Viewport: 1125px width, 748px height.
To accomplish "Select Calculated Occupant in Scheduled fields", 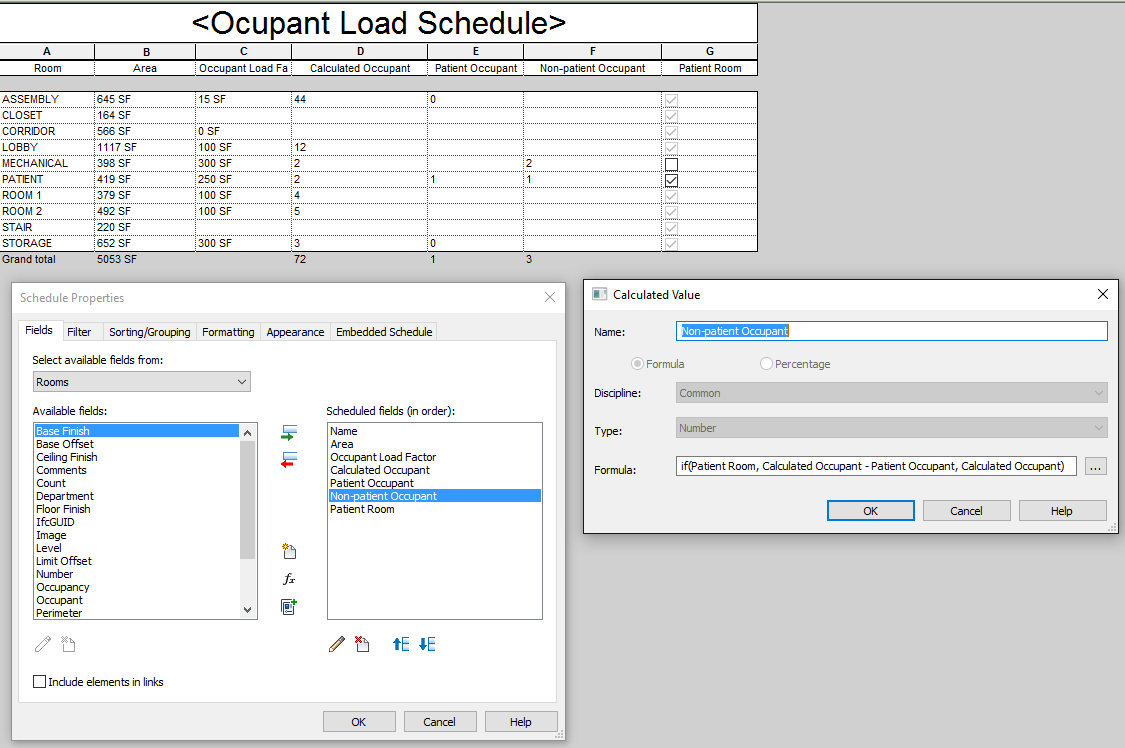I will click(434, 470).
